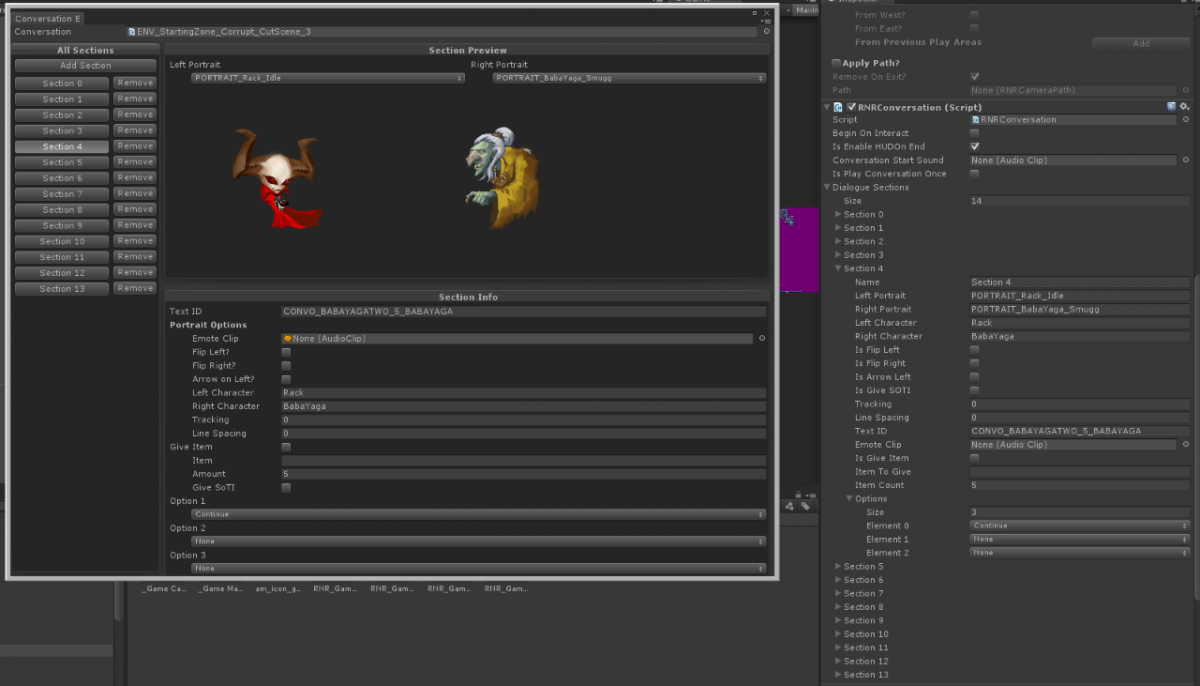The image size is (1200, 686).
Task: Open object picker for Script field
Action: click(x=1186, y=120)
